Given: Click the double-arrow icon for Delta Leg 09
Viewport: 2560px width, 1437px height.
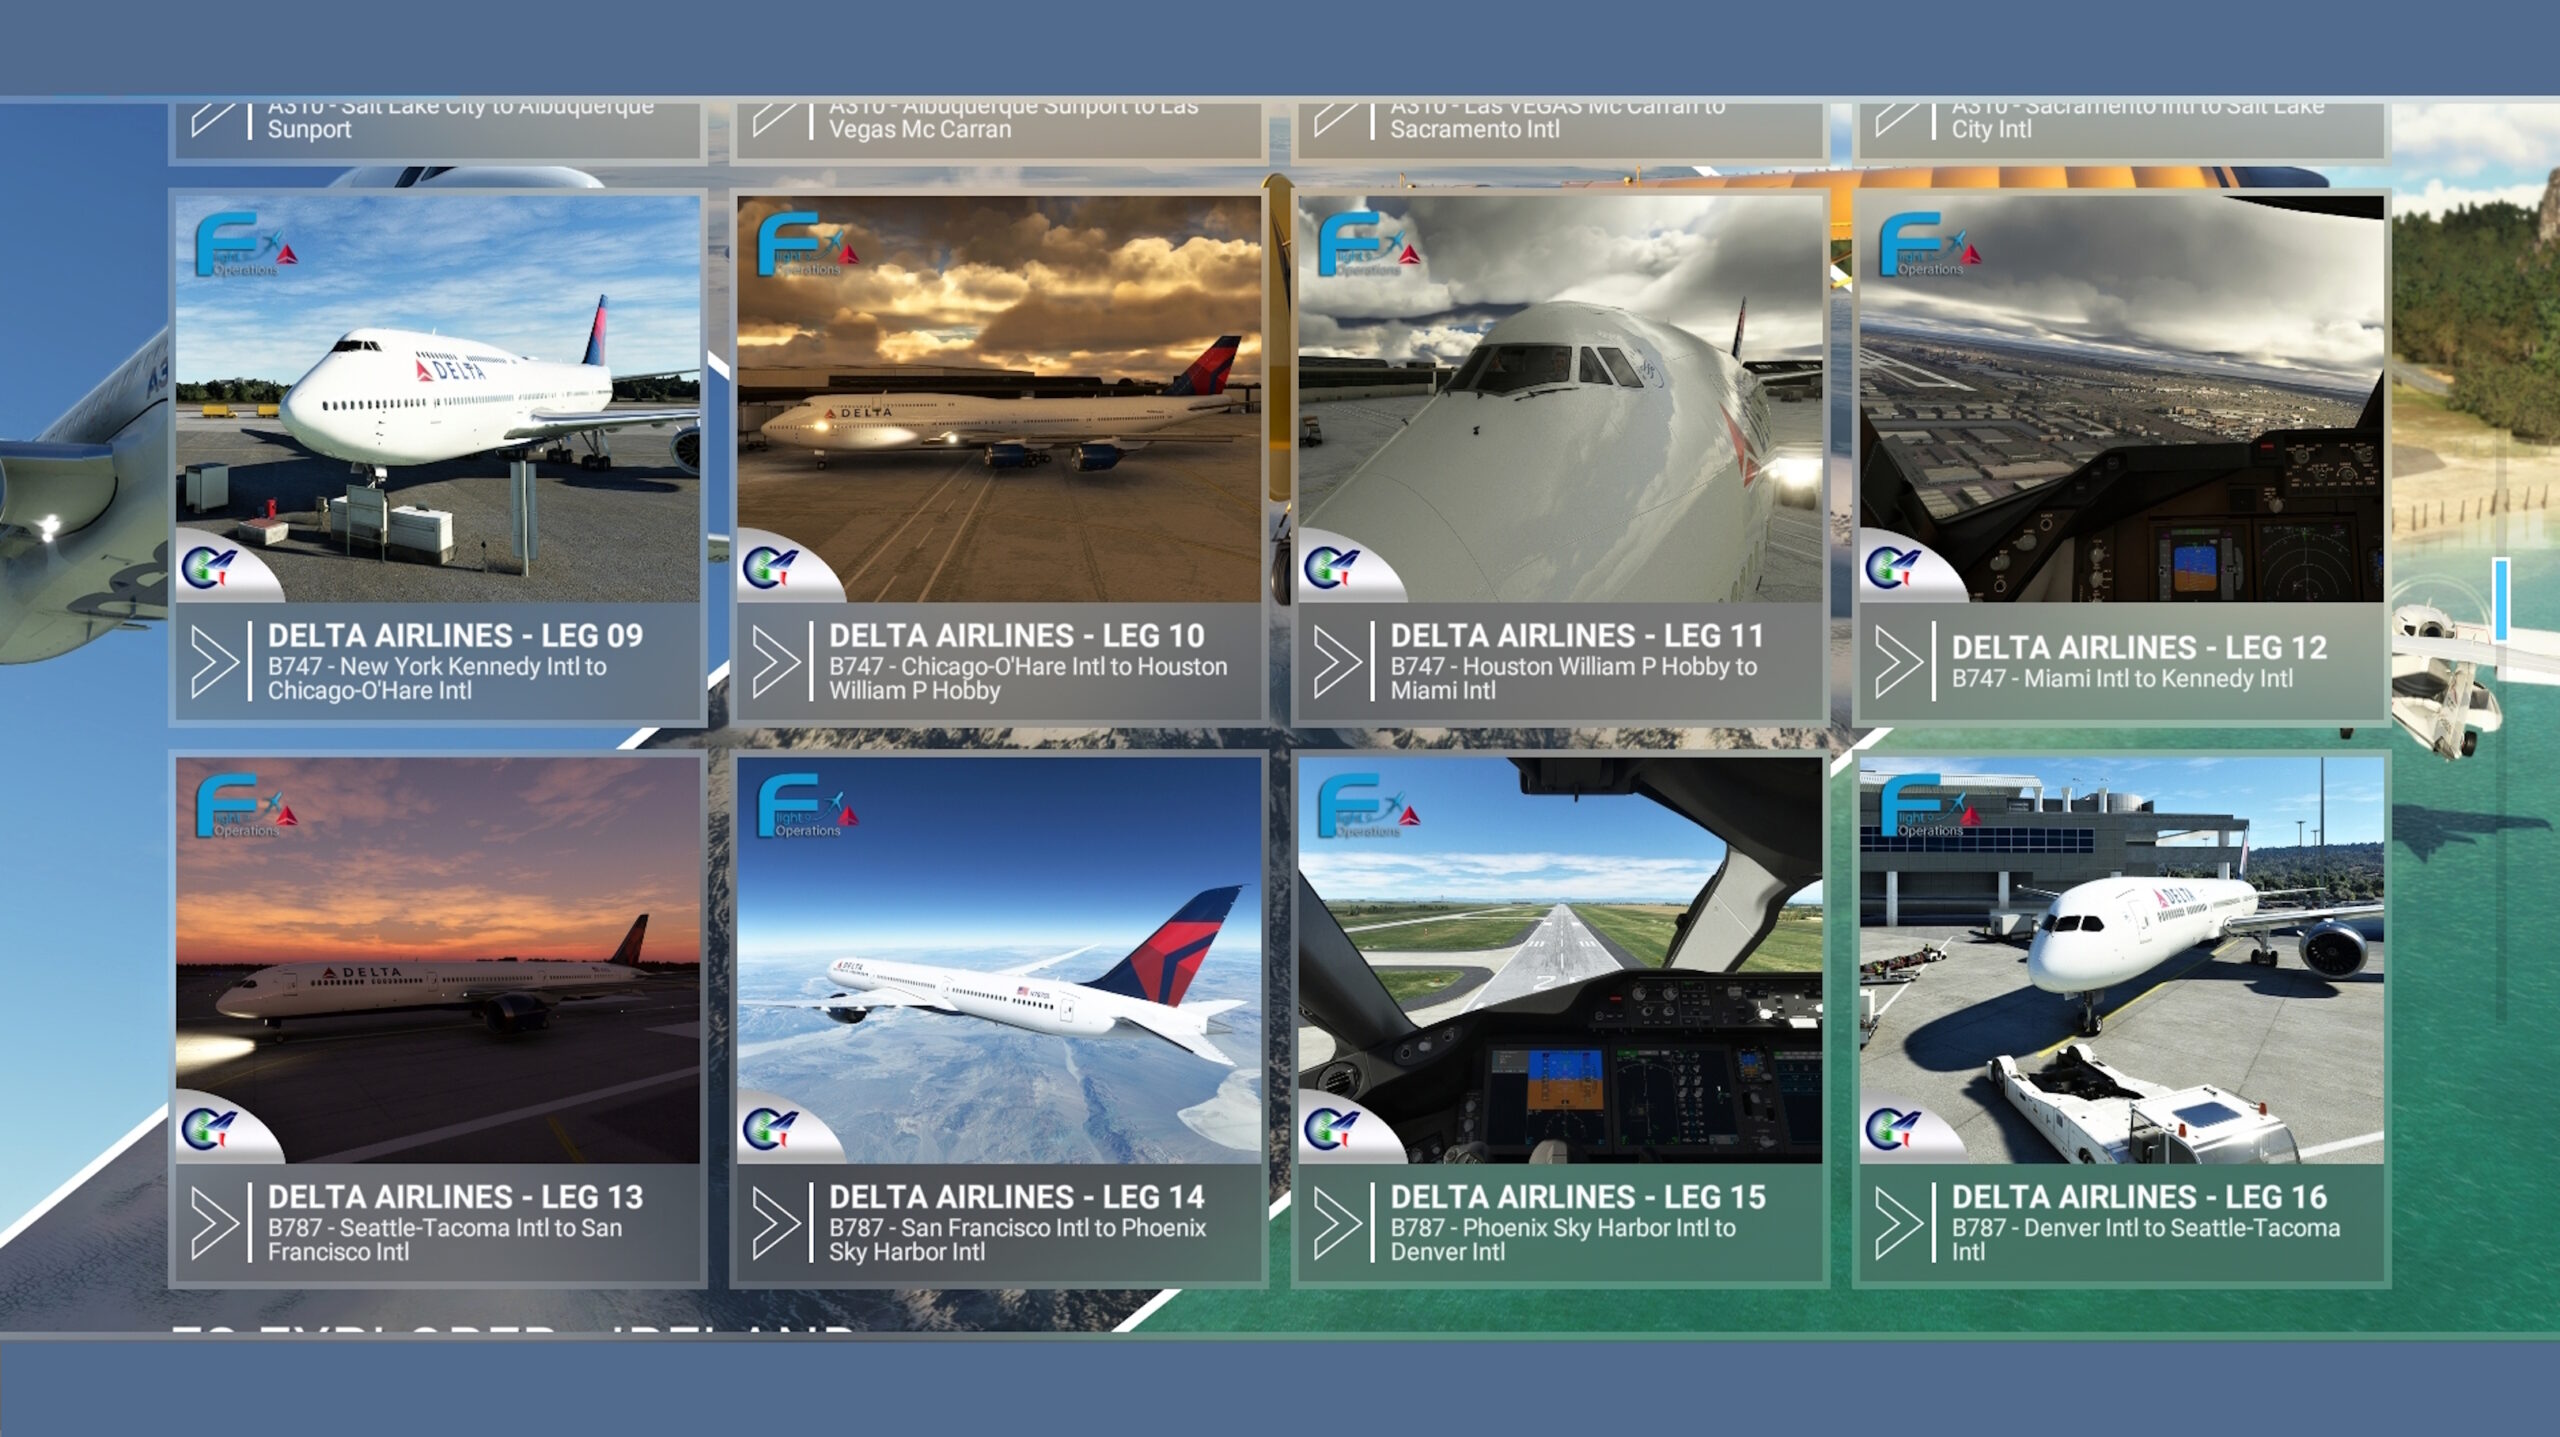Looking at the screenshot, I should click(x=215, y=661).
